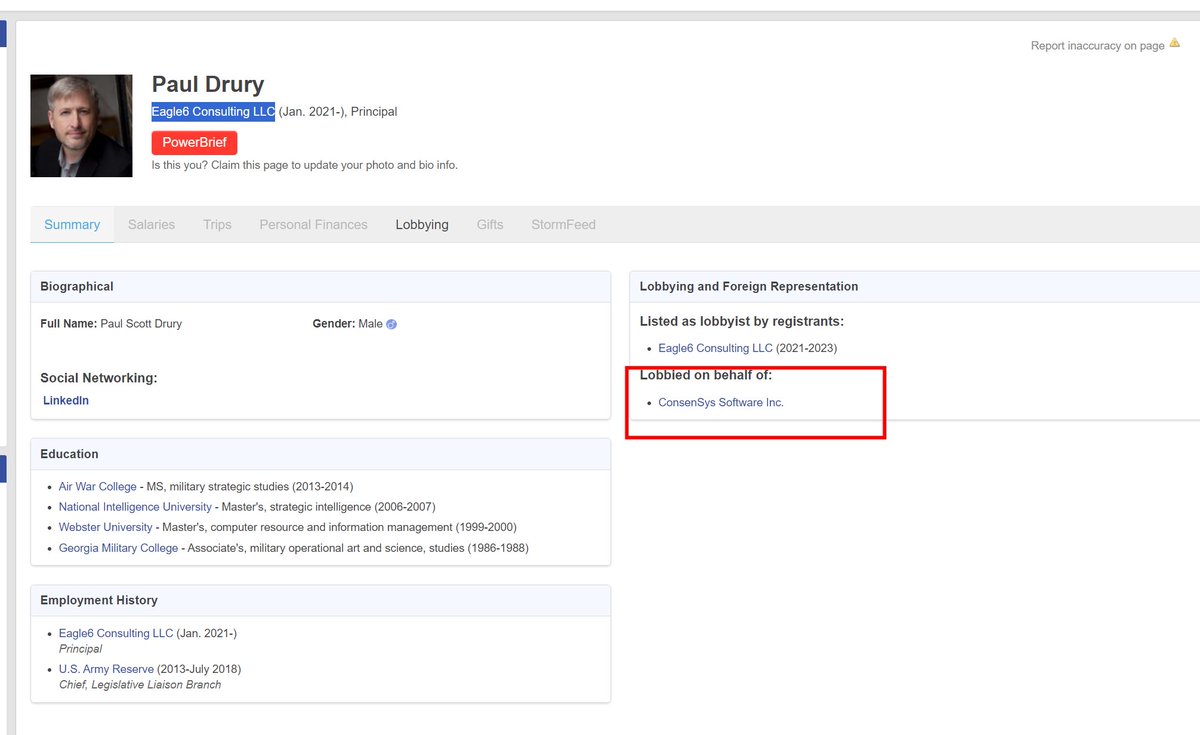Screen dimensions: 1200x735
Task: Click the highlighted Eagle6 Consulting LLC header link
Action: pos(213,112)
